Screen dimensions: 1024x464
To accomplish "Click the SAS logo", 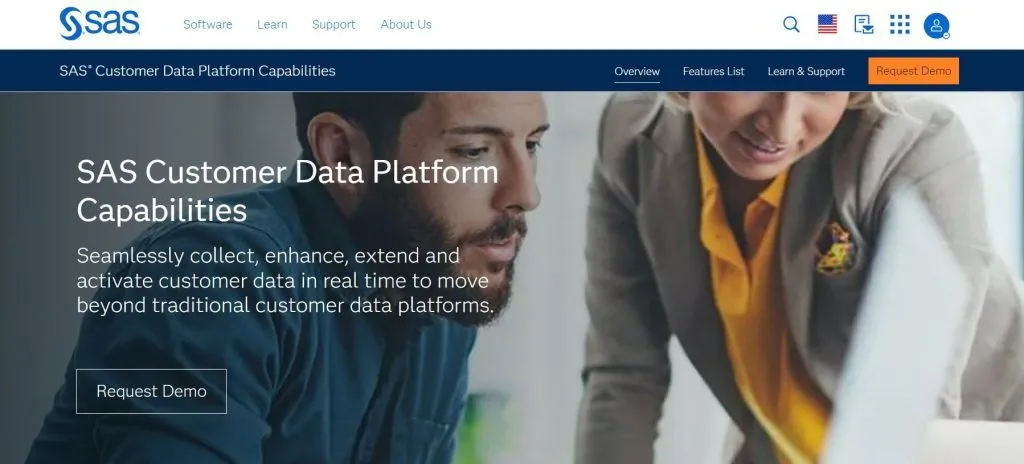I will pyautogui.click(x=99, y=24).
